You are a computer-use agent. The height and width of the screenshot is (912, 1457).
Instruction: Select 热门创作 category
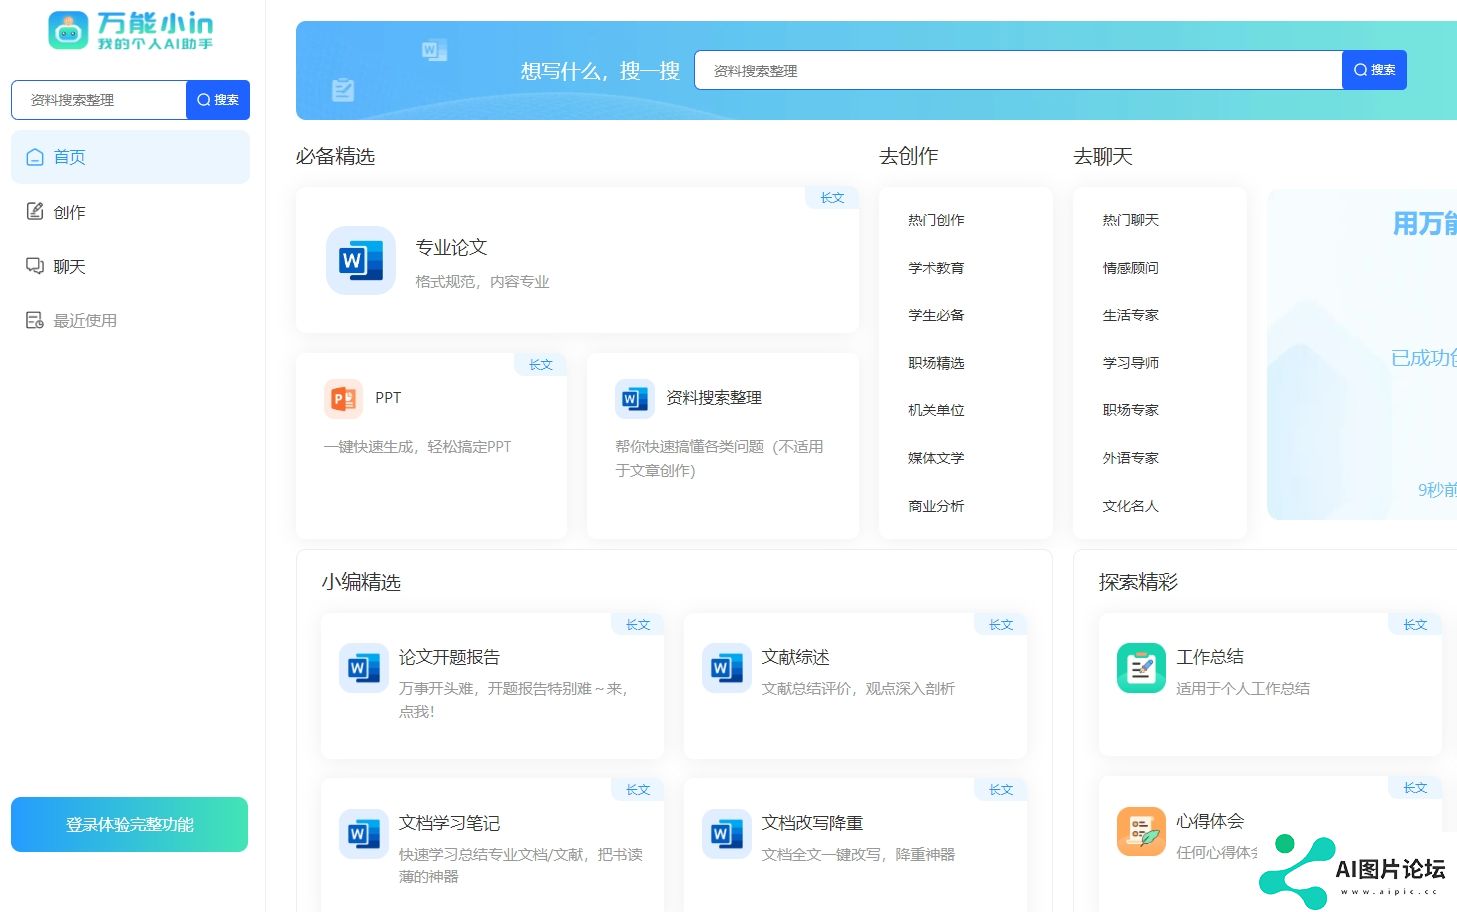tap(936, 220)
